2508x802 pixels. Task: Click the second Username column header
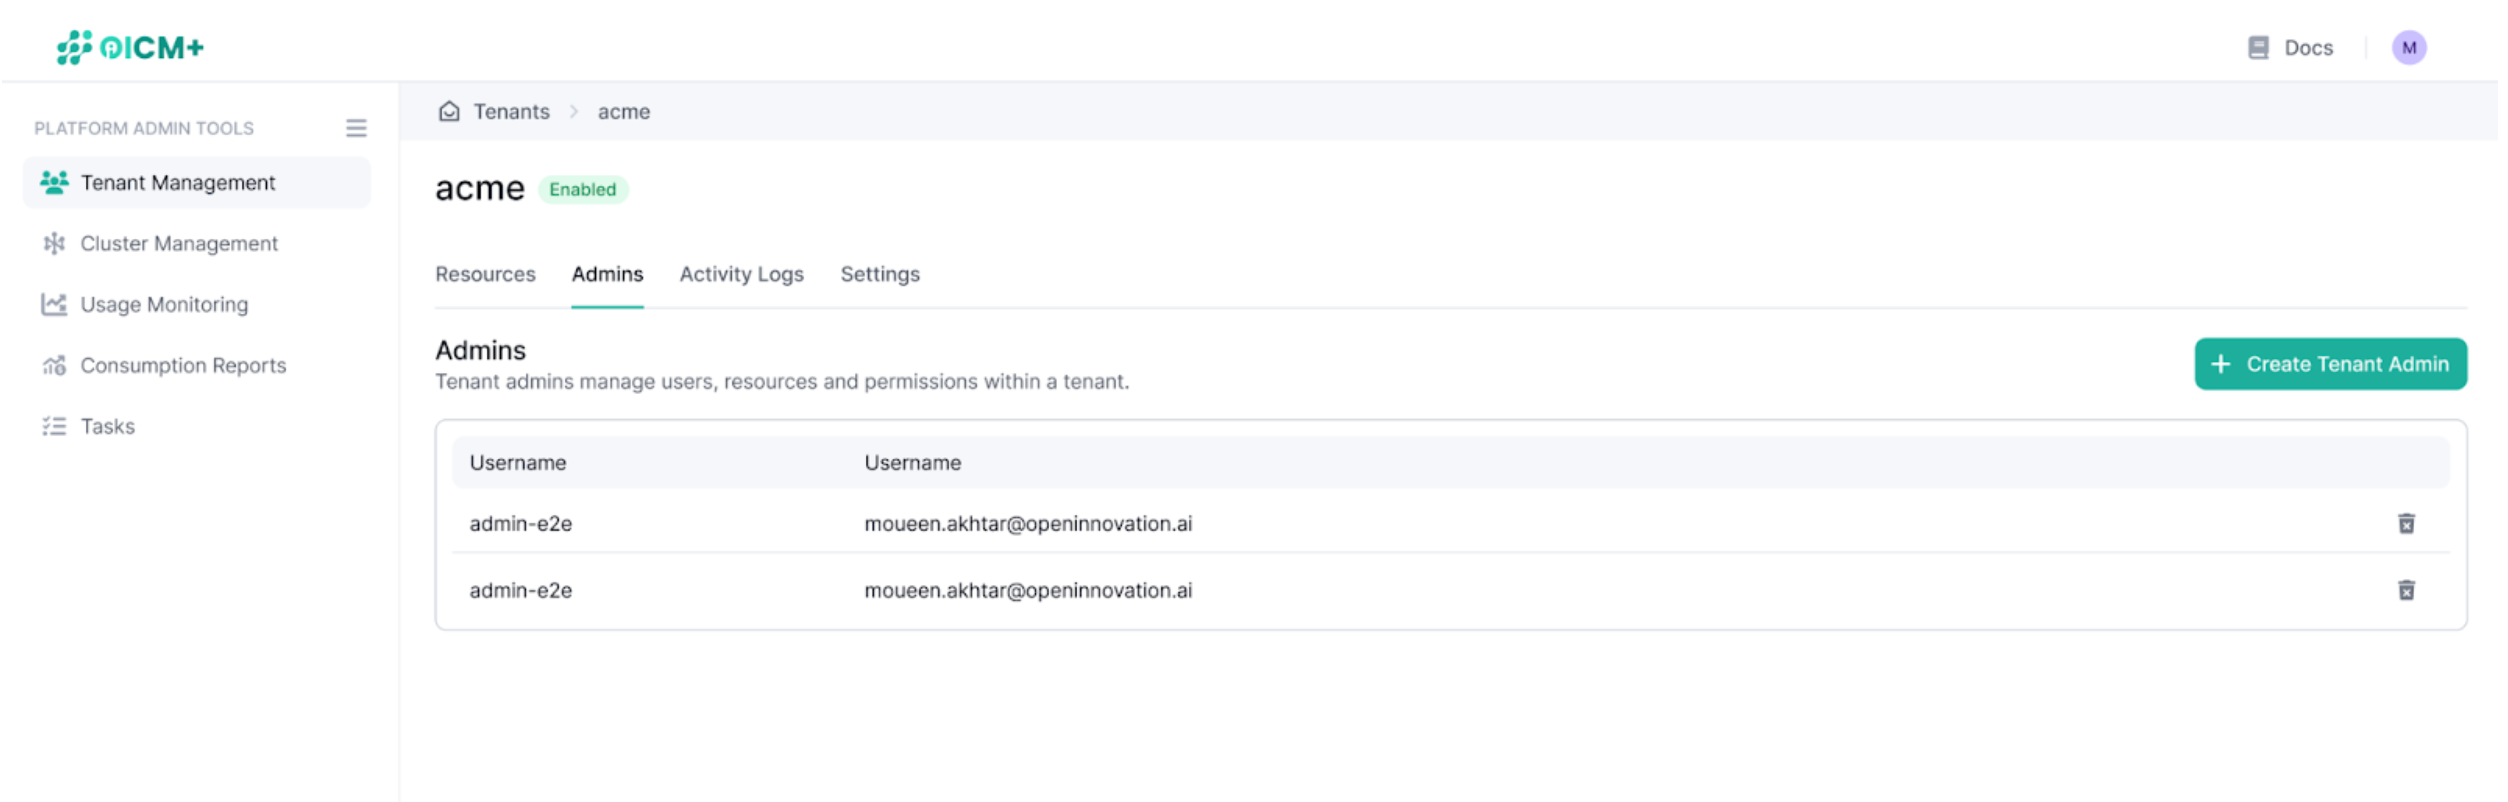coord(913,463)
